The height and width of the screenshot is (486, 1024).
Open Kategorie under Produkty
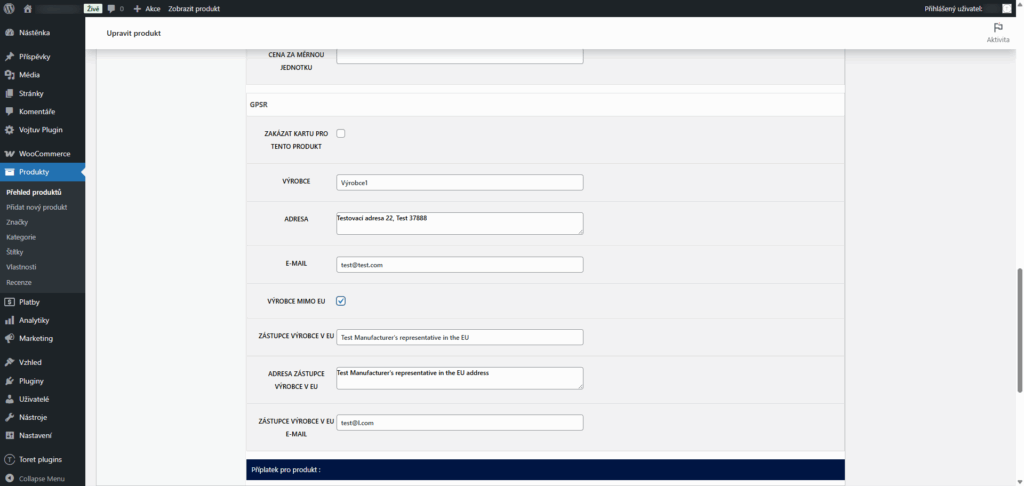point(21,237)
